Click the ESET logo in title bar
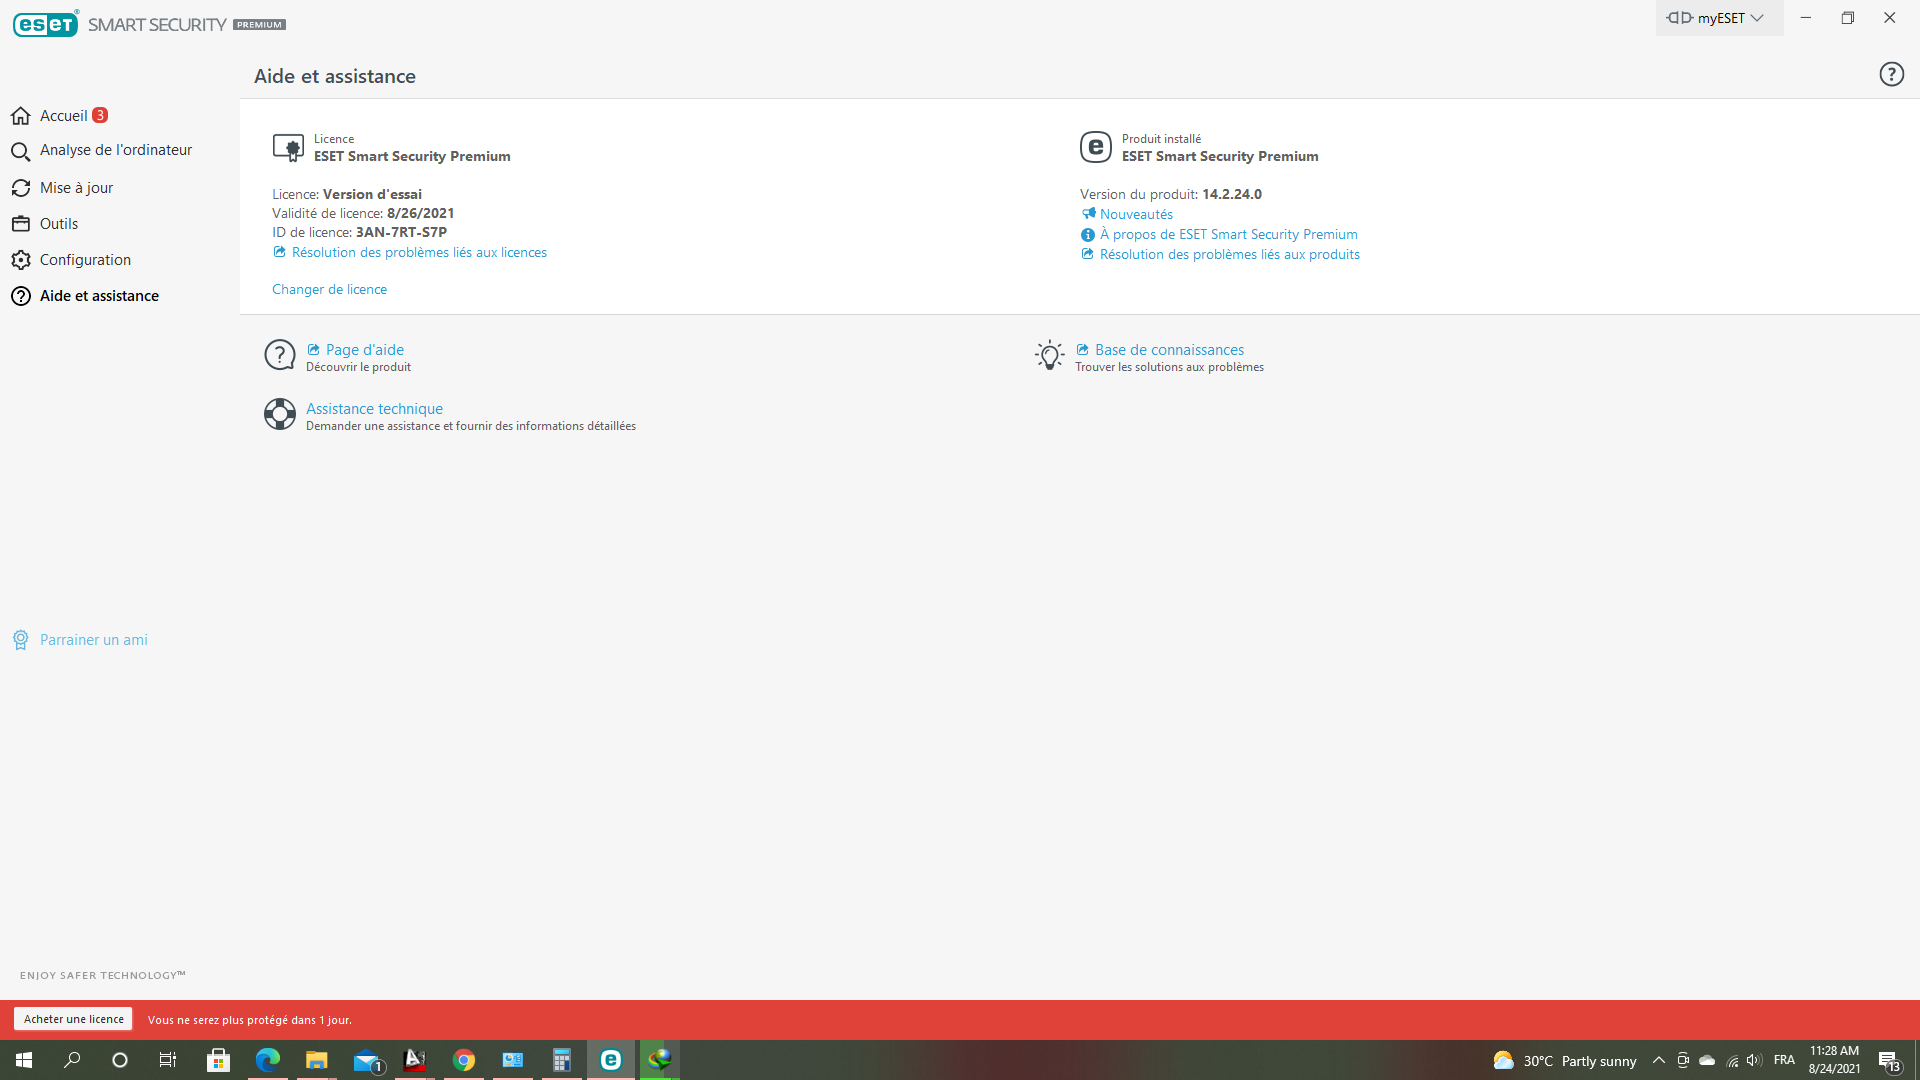Screen dimensions: 1920x1080 (x=46, y=24)
